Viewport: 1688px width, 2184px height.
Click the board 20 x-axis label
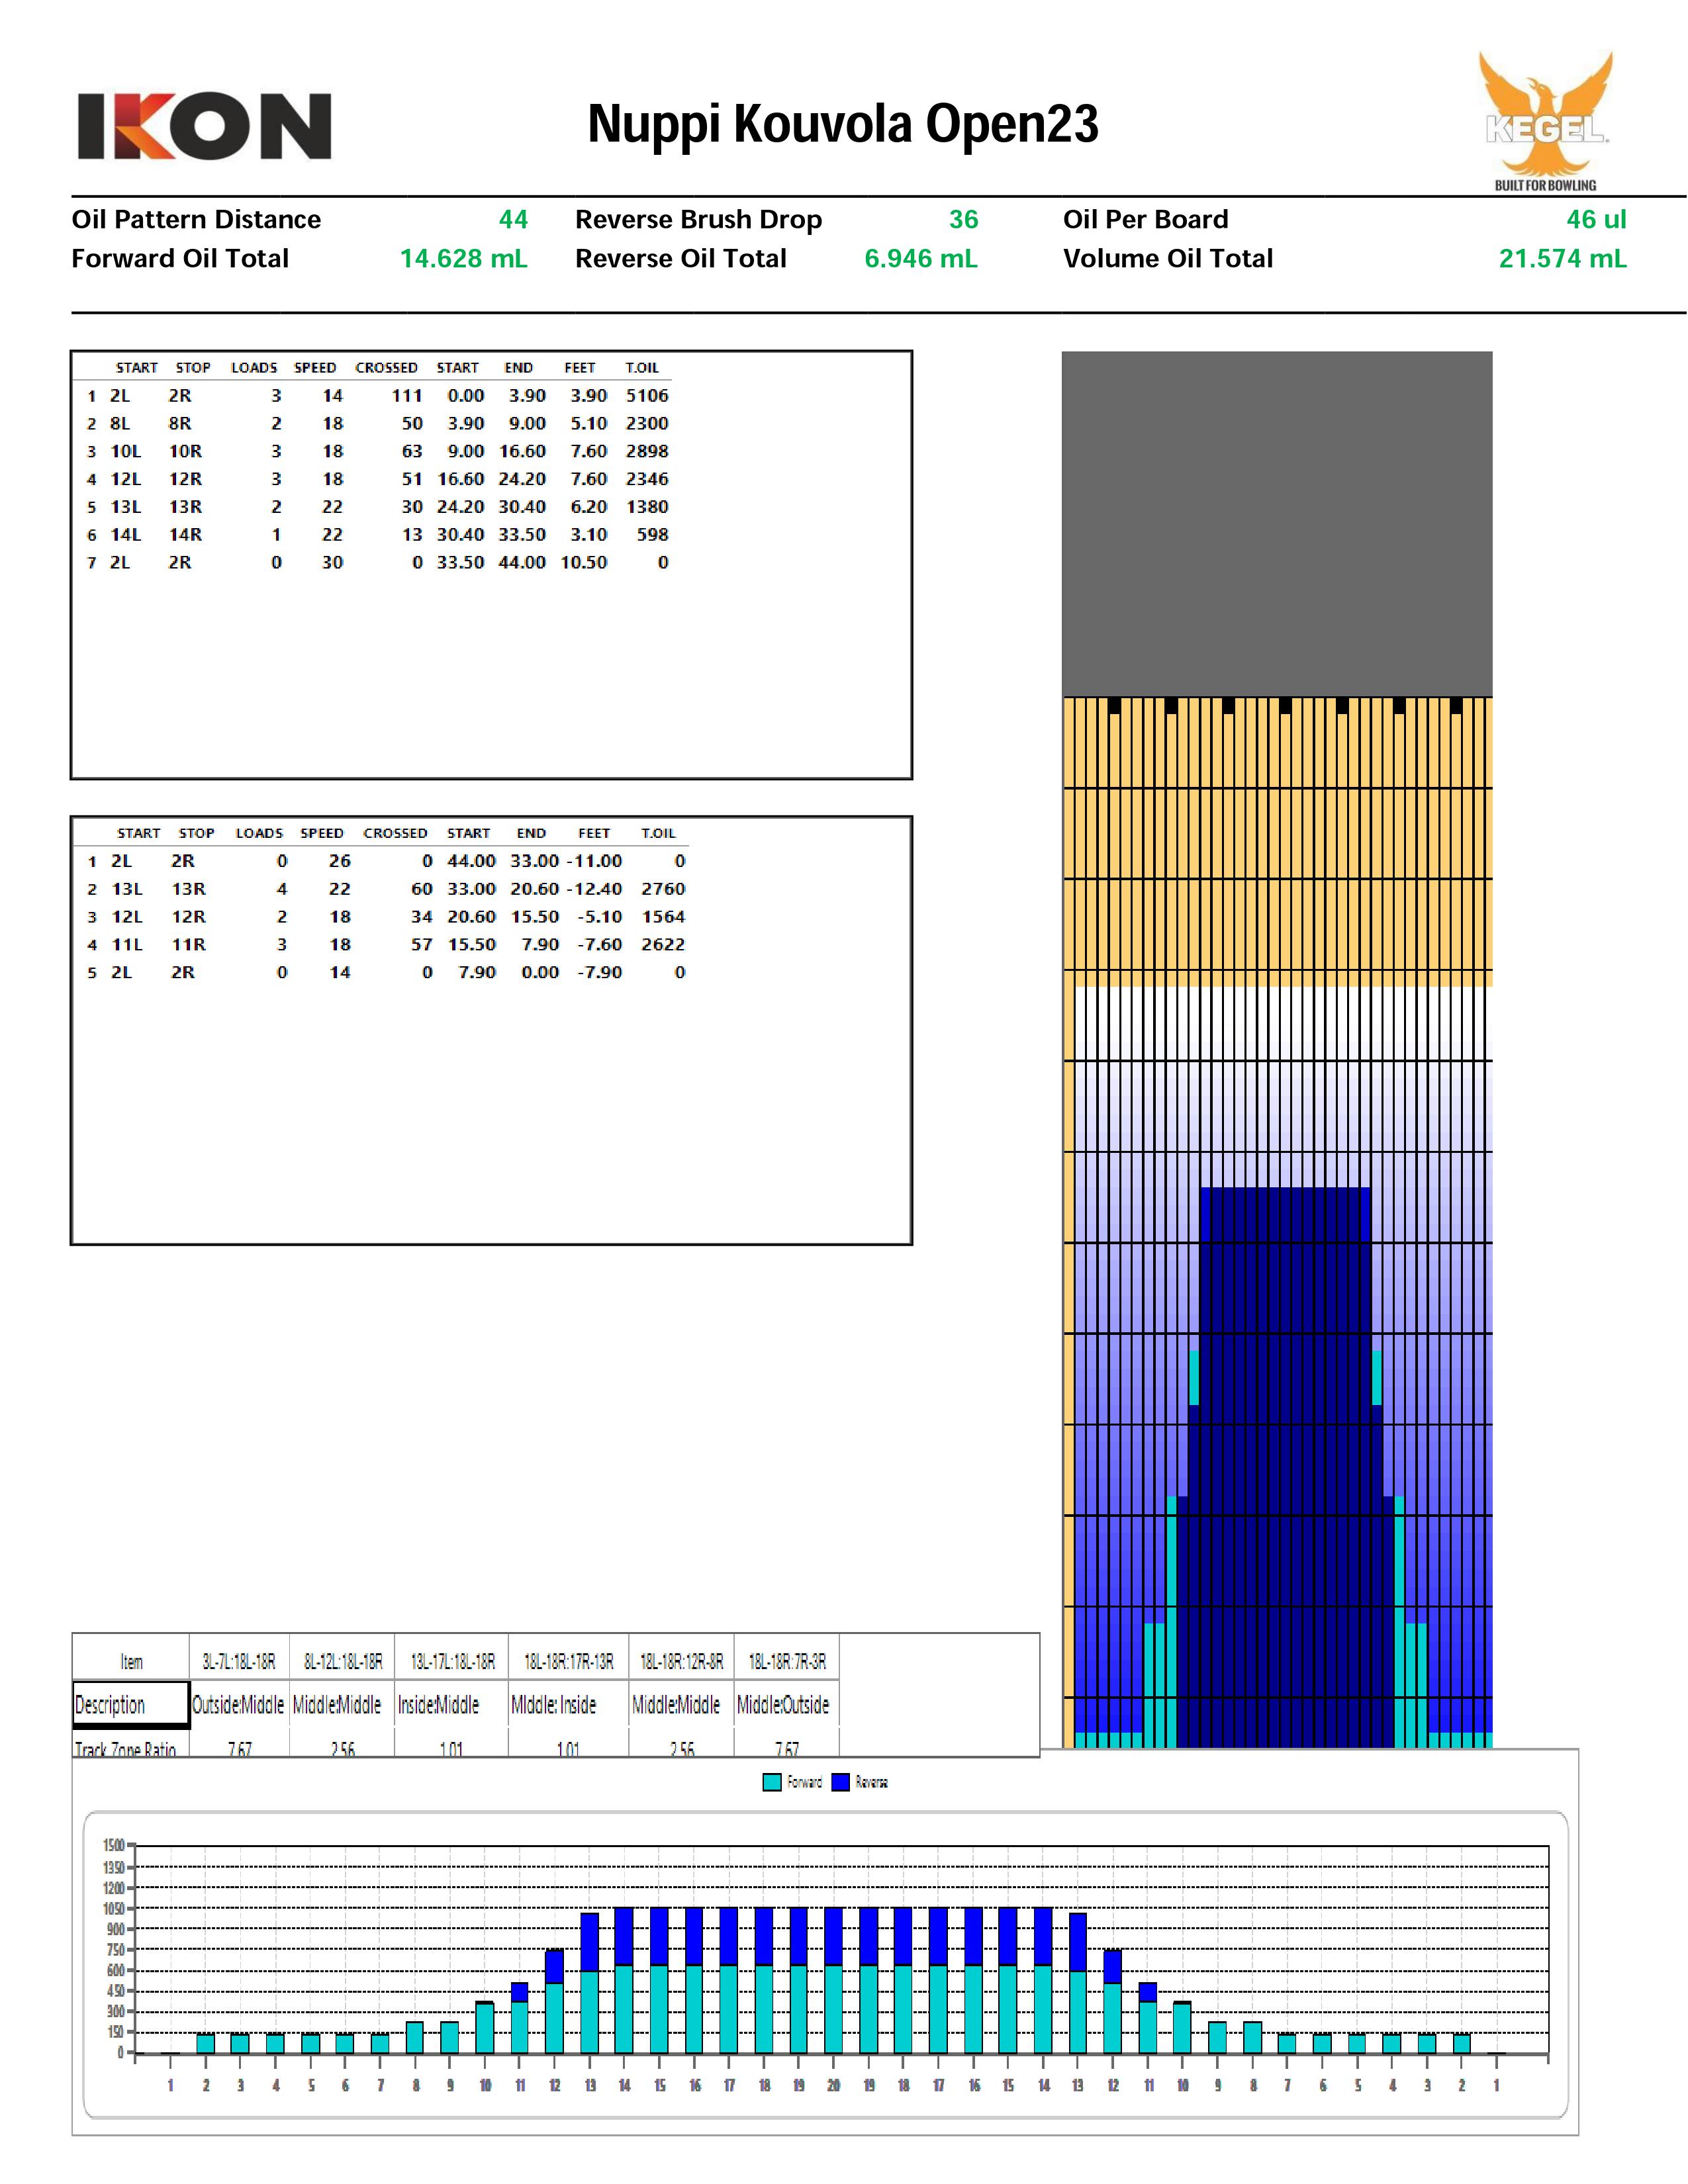point(833,2086)
